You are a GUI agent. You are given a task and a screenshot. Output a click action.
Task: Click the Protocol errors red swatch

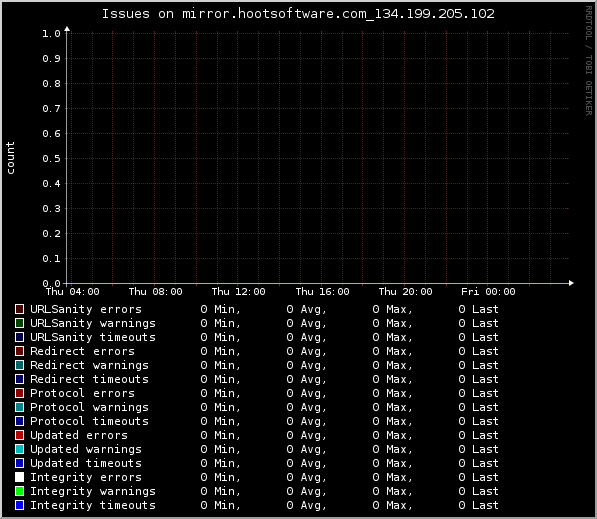tap(19, 393)
